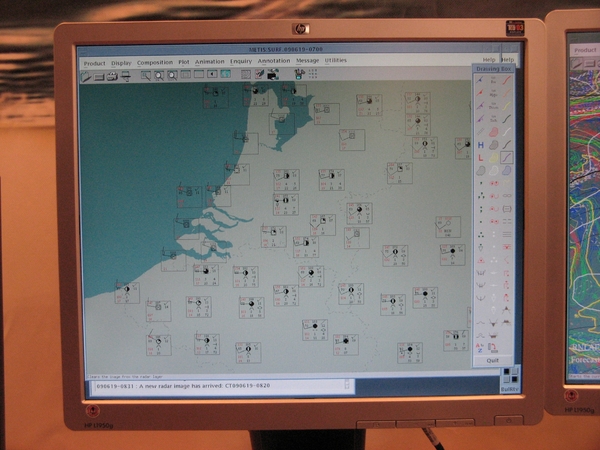Open the Help menu at right
The height and width of the screenshot is (450, 600).
pos(509,60)
